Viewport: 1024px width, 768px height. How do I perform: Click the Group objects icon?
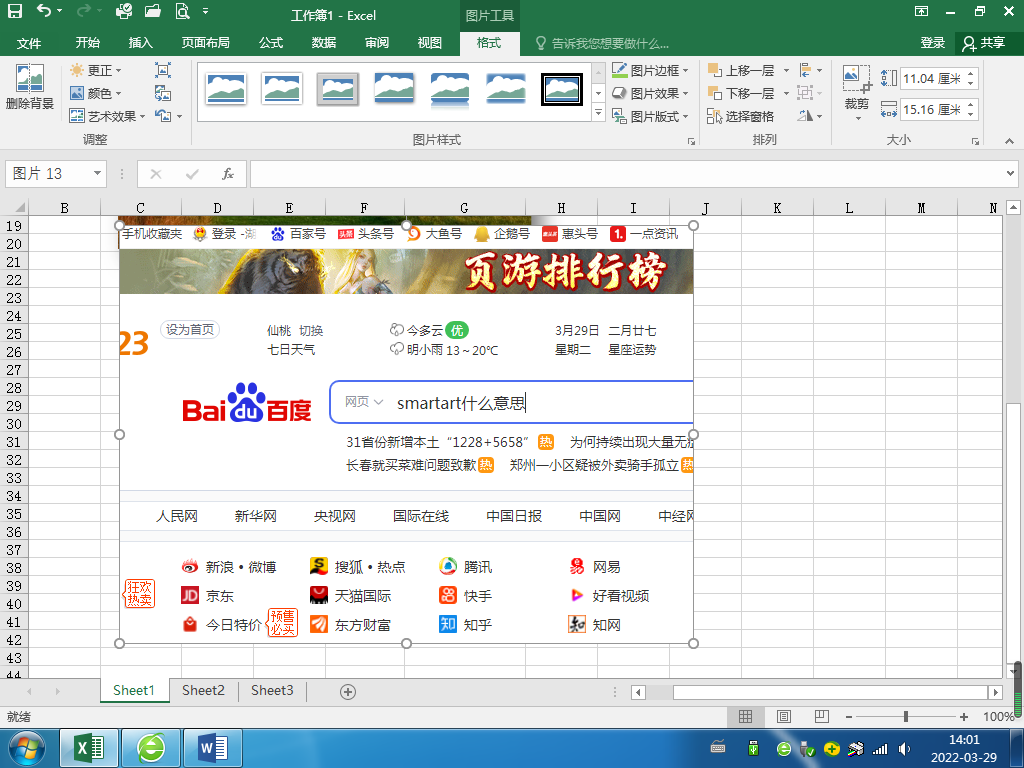pyautogui.click(x=809, y=93)
